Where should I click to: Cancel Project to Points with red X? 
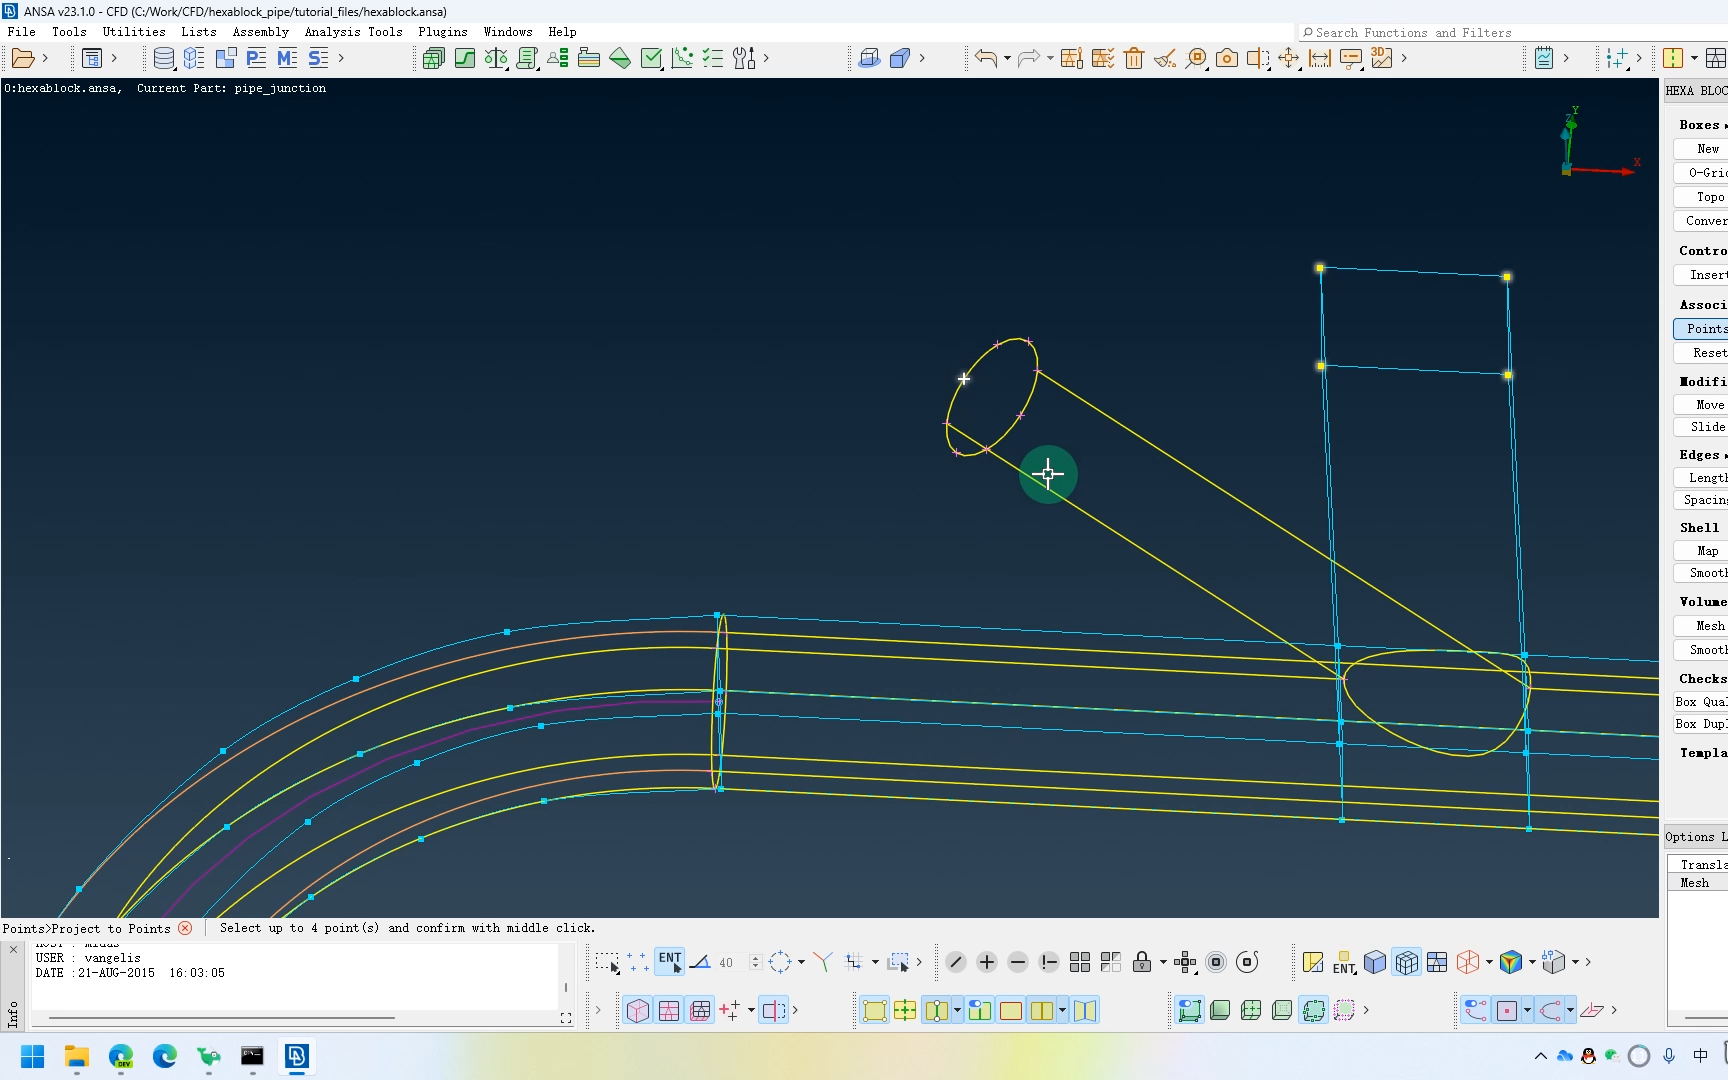pyautogui.click(x=185, y=928)
